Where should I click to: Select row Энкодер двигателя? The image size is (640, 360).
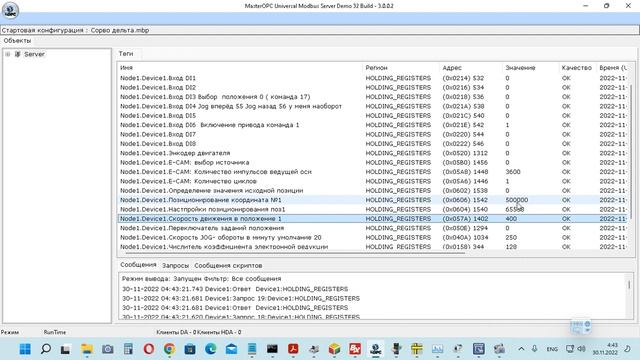[x=373, y=153]
